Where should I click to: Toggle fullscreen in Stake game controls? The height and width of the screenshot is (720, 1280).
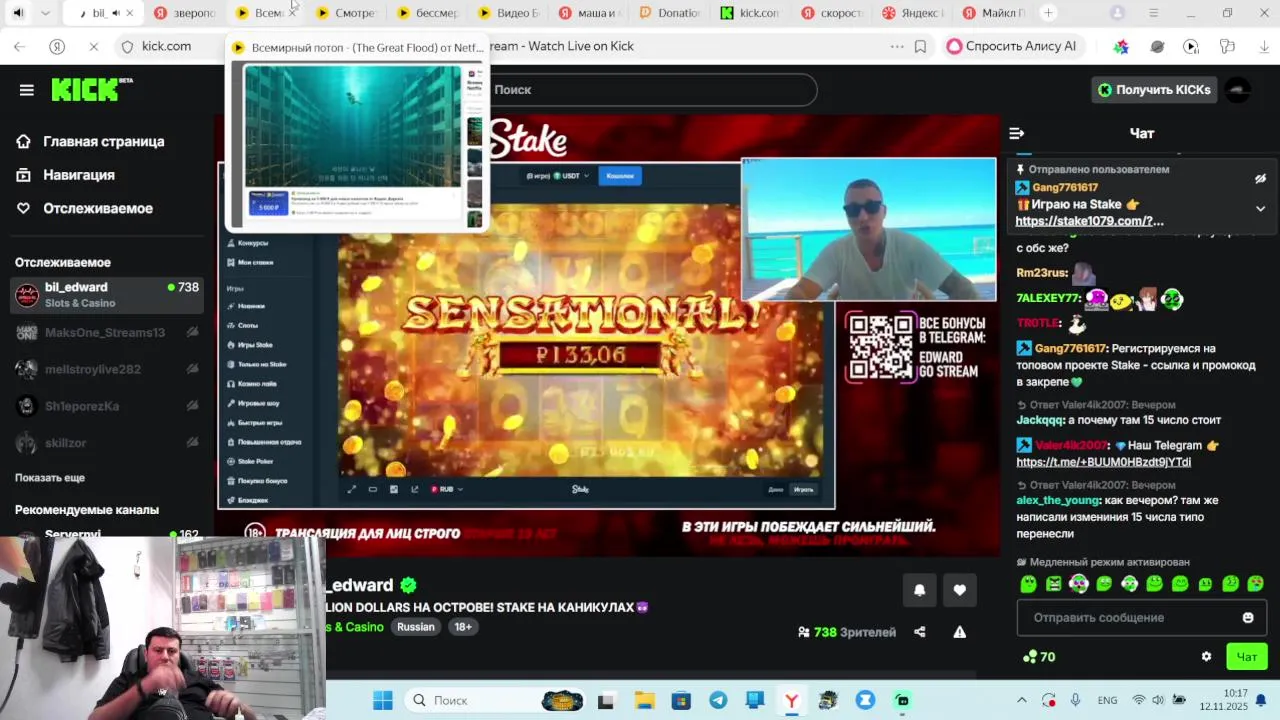pos(351,489)
